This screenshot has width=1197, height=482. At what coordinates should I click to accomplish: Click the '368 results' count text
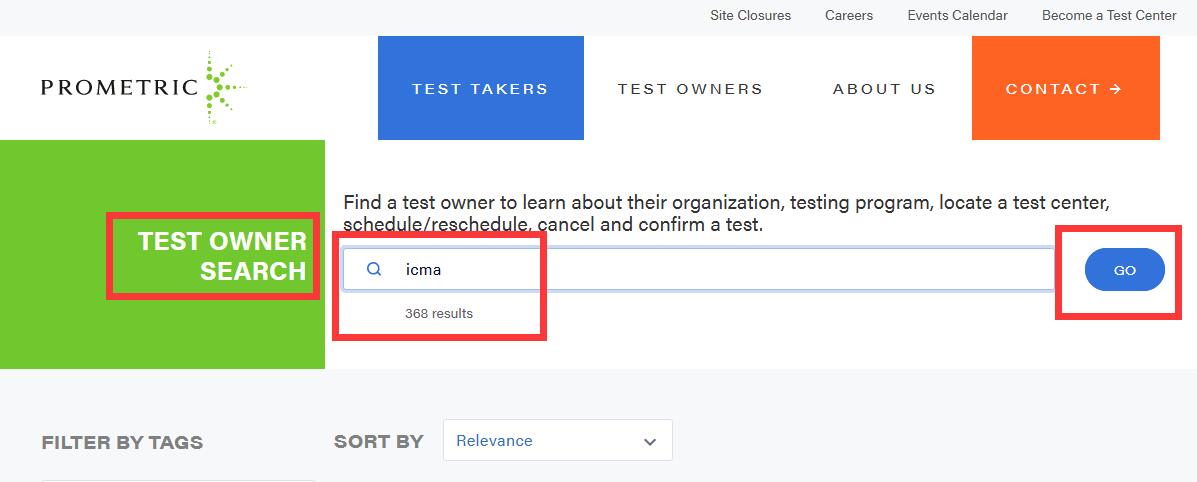pos(439,313)
